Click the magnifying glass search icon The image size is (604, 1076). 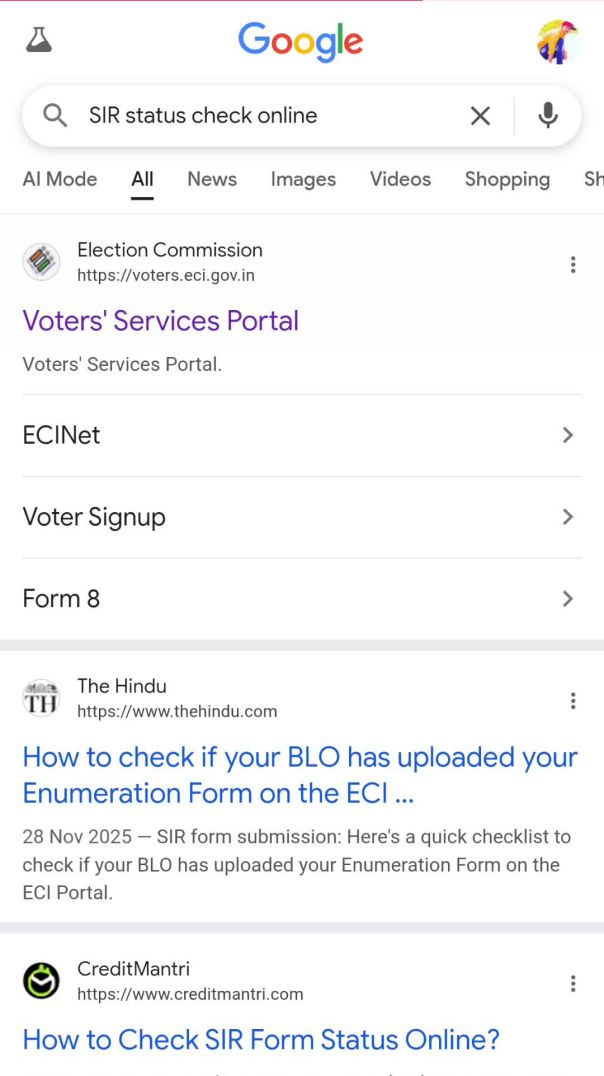(55, 115)
